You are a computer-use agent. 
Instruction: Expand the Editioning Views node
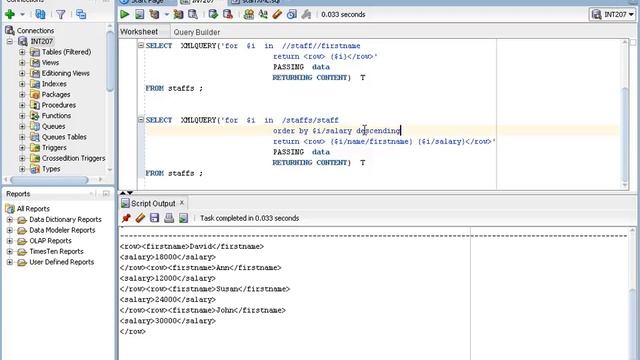point(22,73)
